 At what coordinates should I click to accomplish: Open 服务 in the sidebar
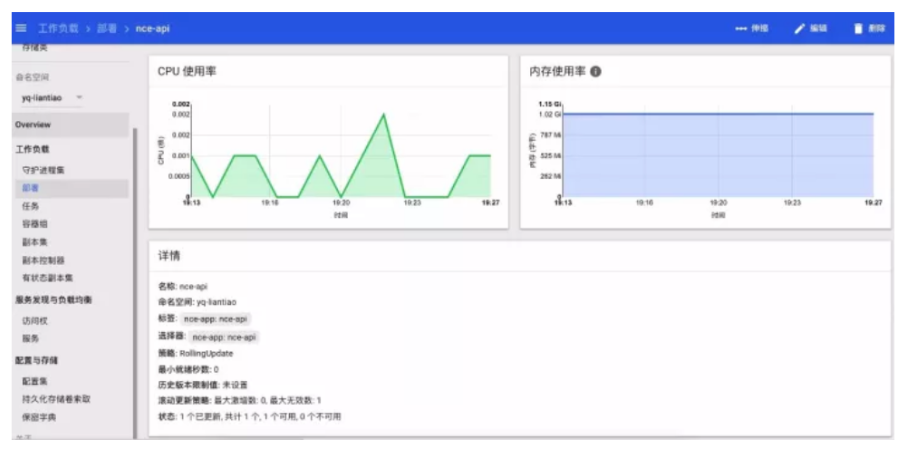click(31, 339)
